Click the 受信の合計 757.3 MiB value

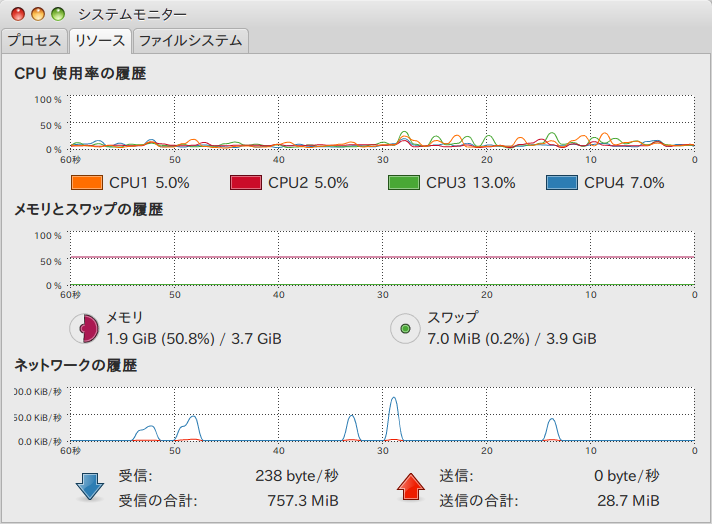(x=303, y=500)
